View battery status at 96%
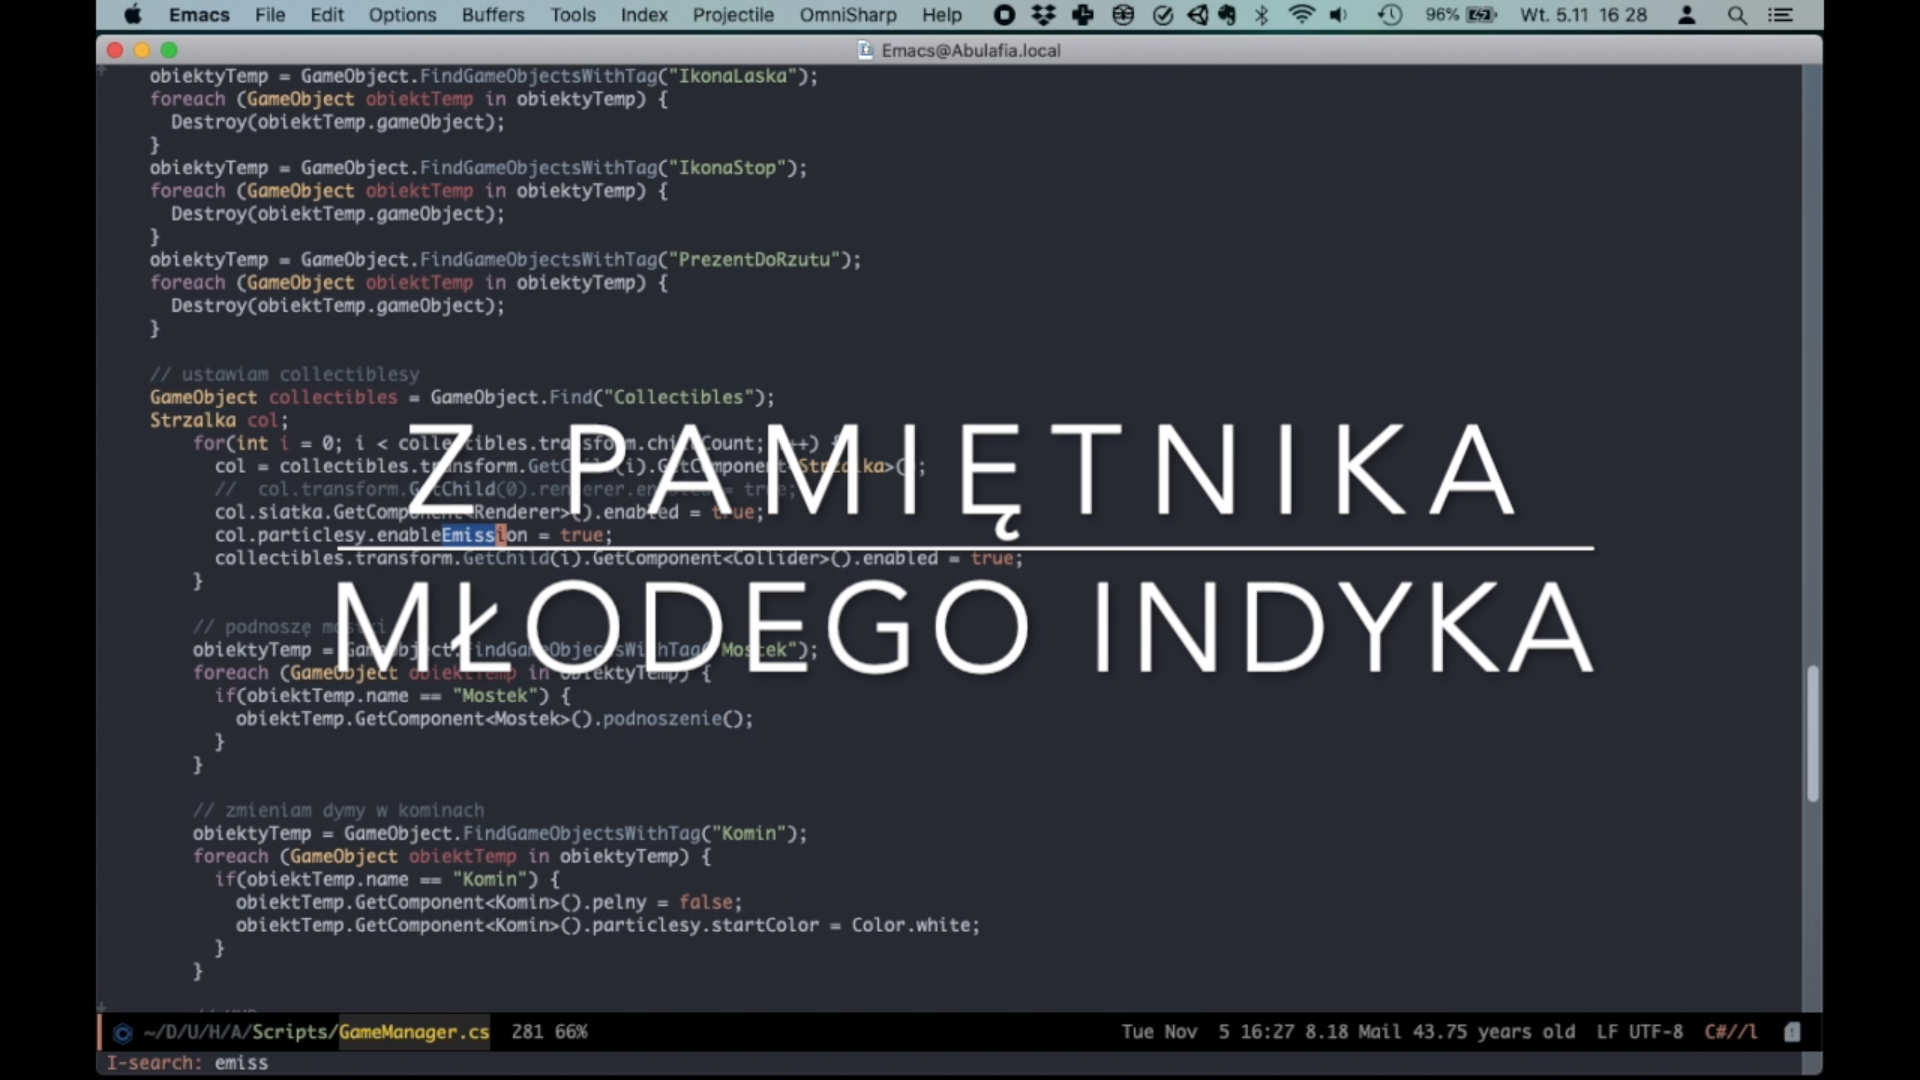The image size is (1920, 1080). (x=1460, y=15)
